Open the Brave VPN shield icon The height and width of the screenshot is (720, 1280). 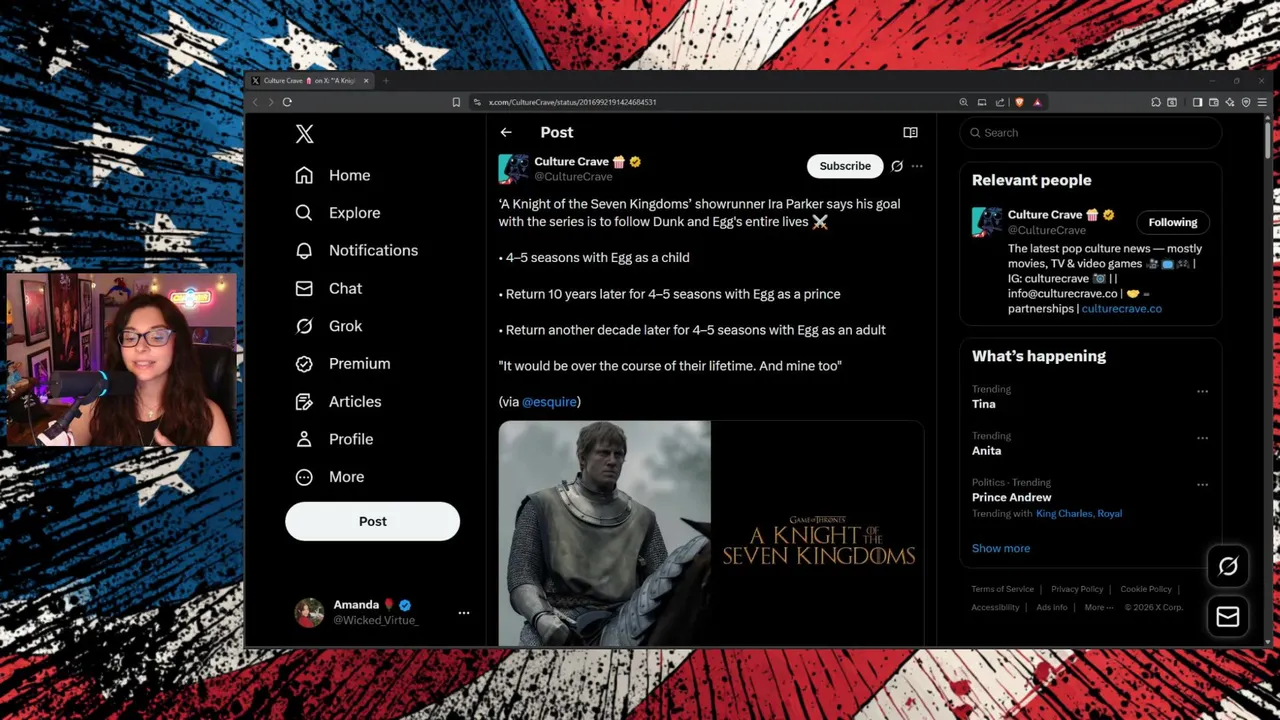coord(1245,102)
